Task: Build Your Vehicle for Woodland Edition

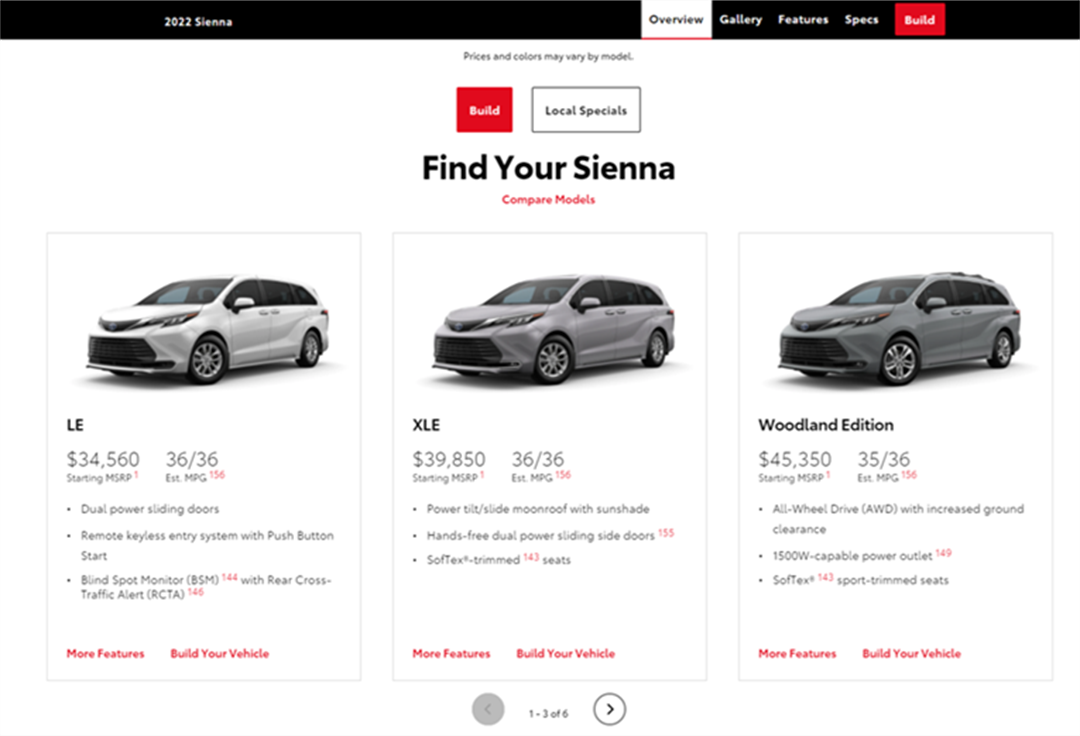Action: coord(911,654)
